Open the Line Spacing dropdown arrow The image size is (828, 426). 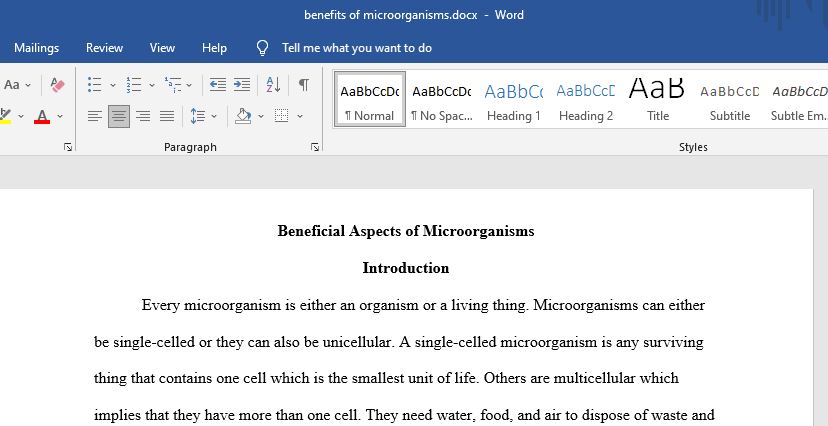(x=214, y=116)
